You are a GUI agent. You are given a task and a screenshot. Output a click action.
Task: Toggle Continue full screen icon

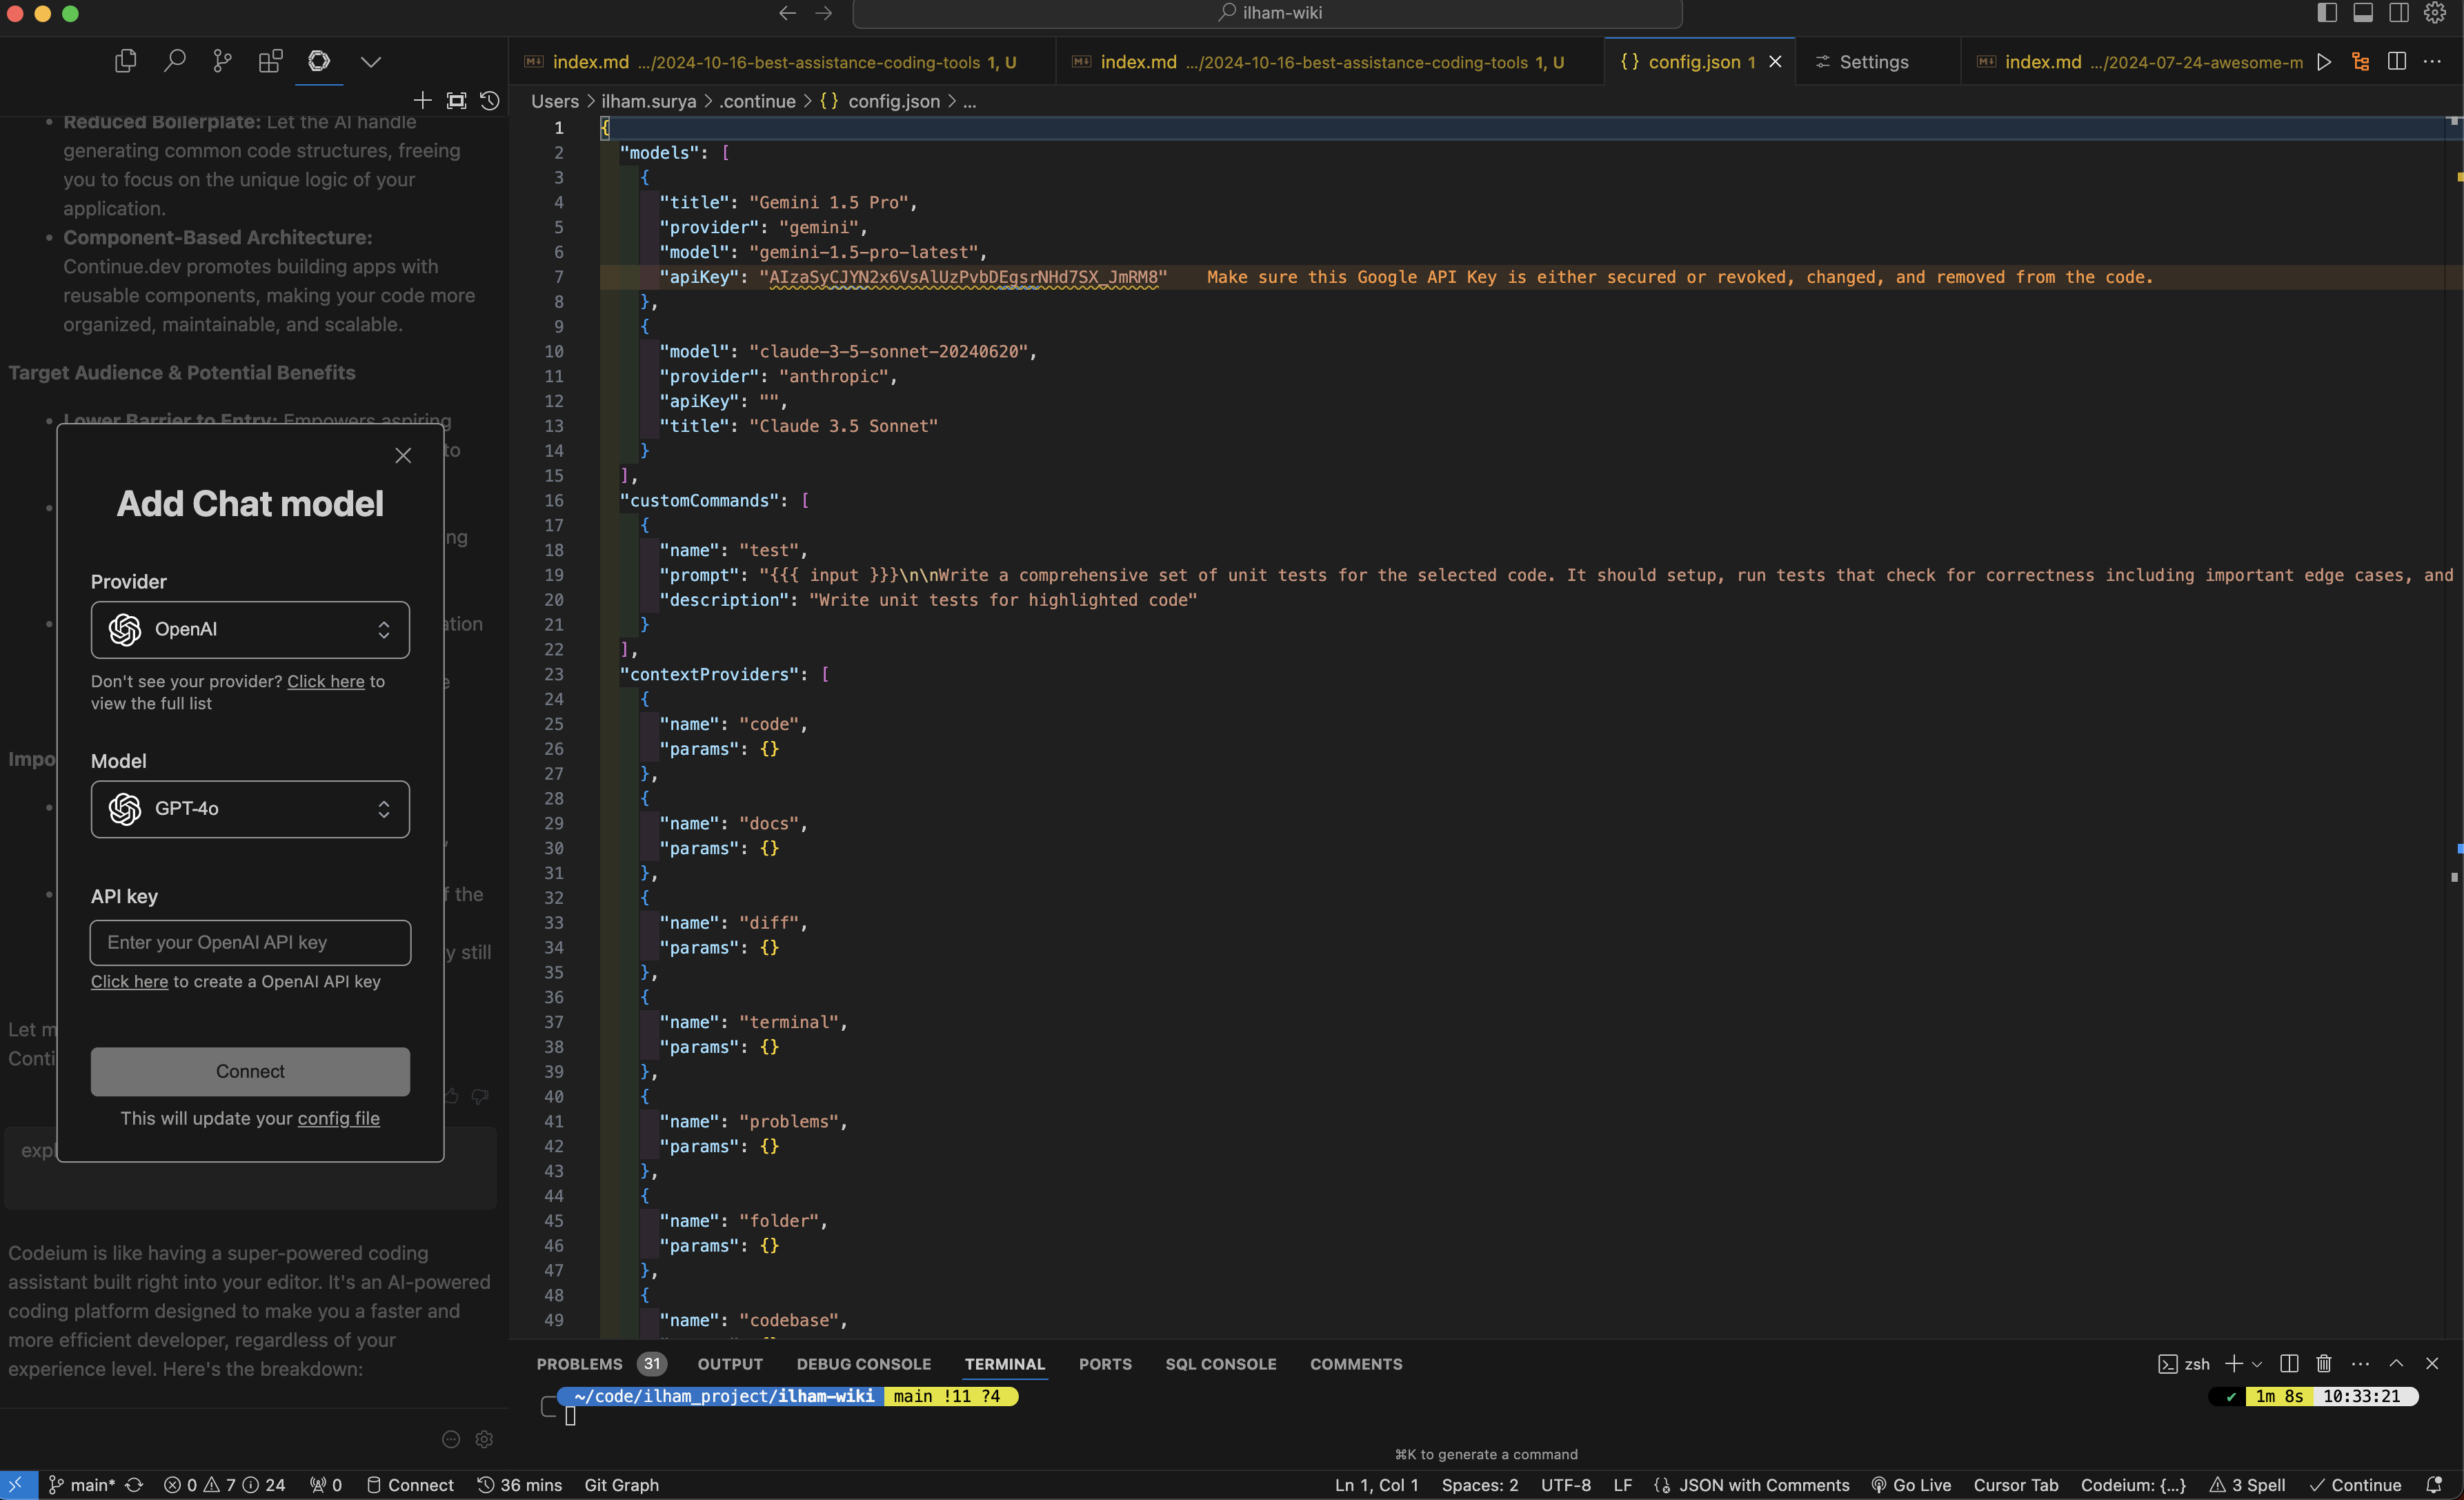[x=456, y=101]
